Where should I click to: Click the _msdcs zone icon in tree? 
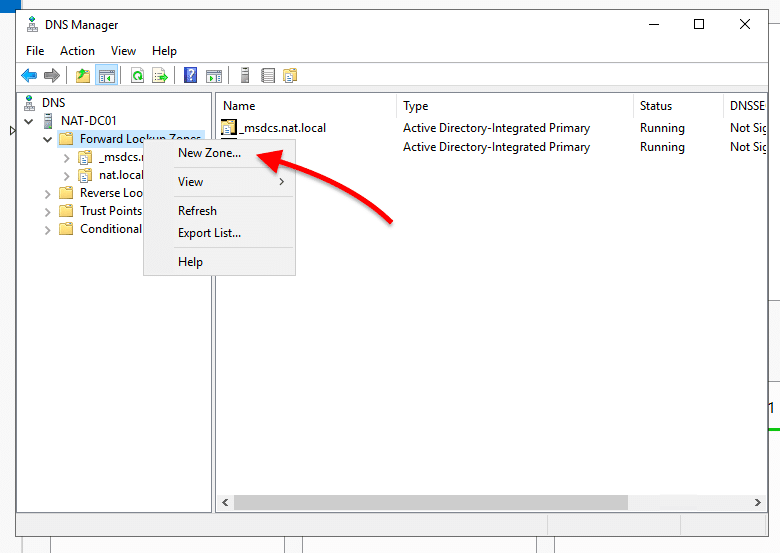pyautogui.click(x=85, y=157)
